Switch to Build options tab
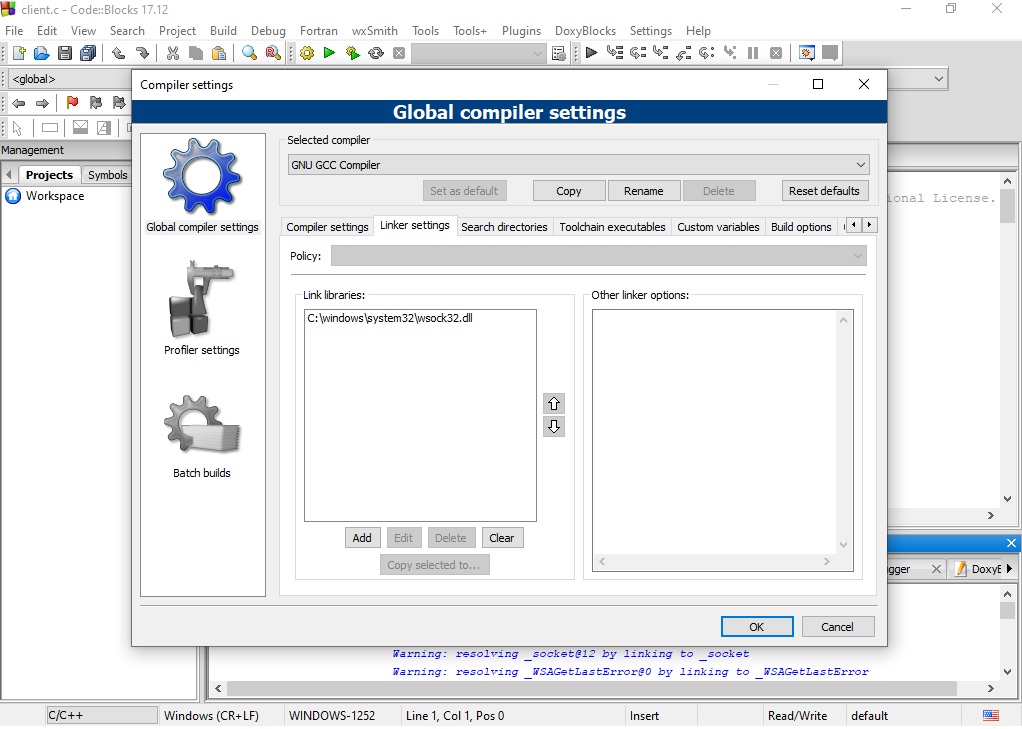Viewport: 1022px width, 729px height. (801, 227)
